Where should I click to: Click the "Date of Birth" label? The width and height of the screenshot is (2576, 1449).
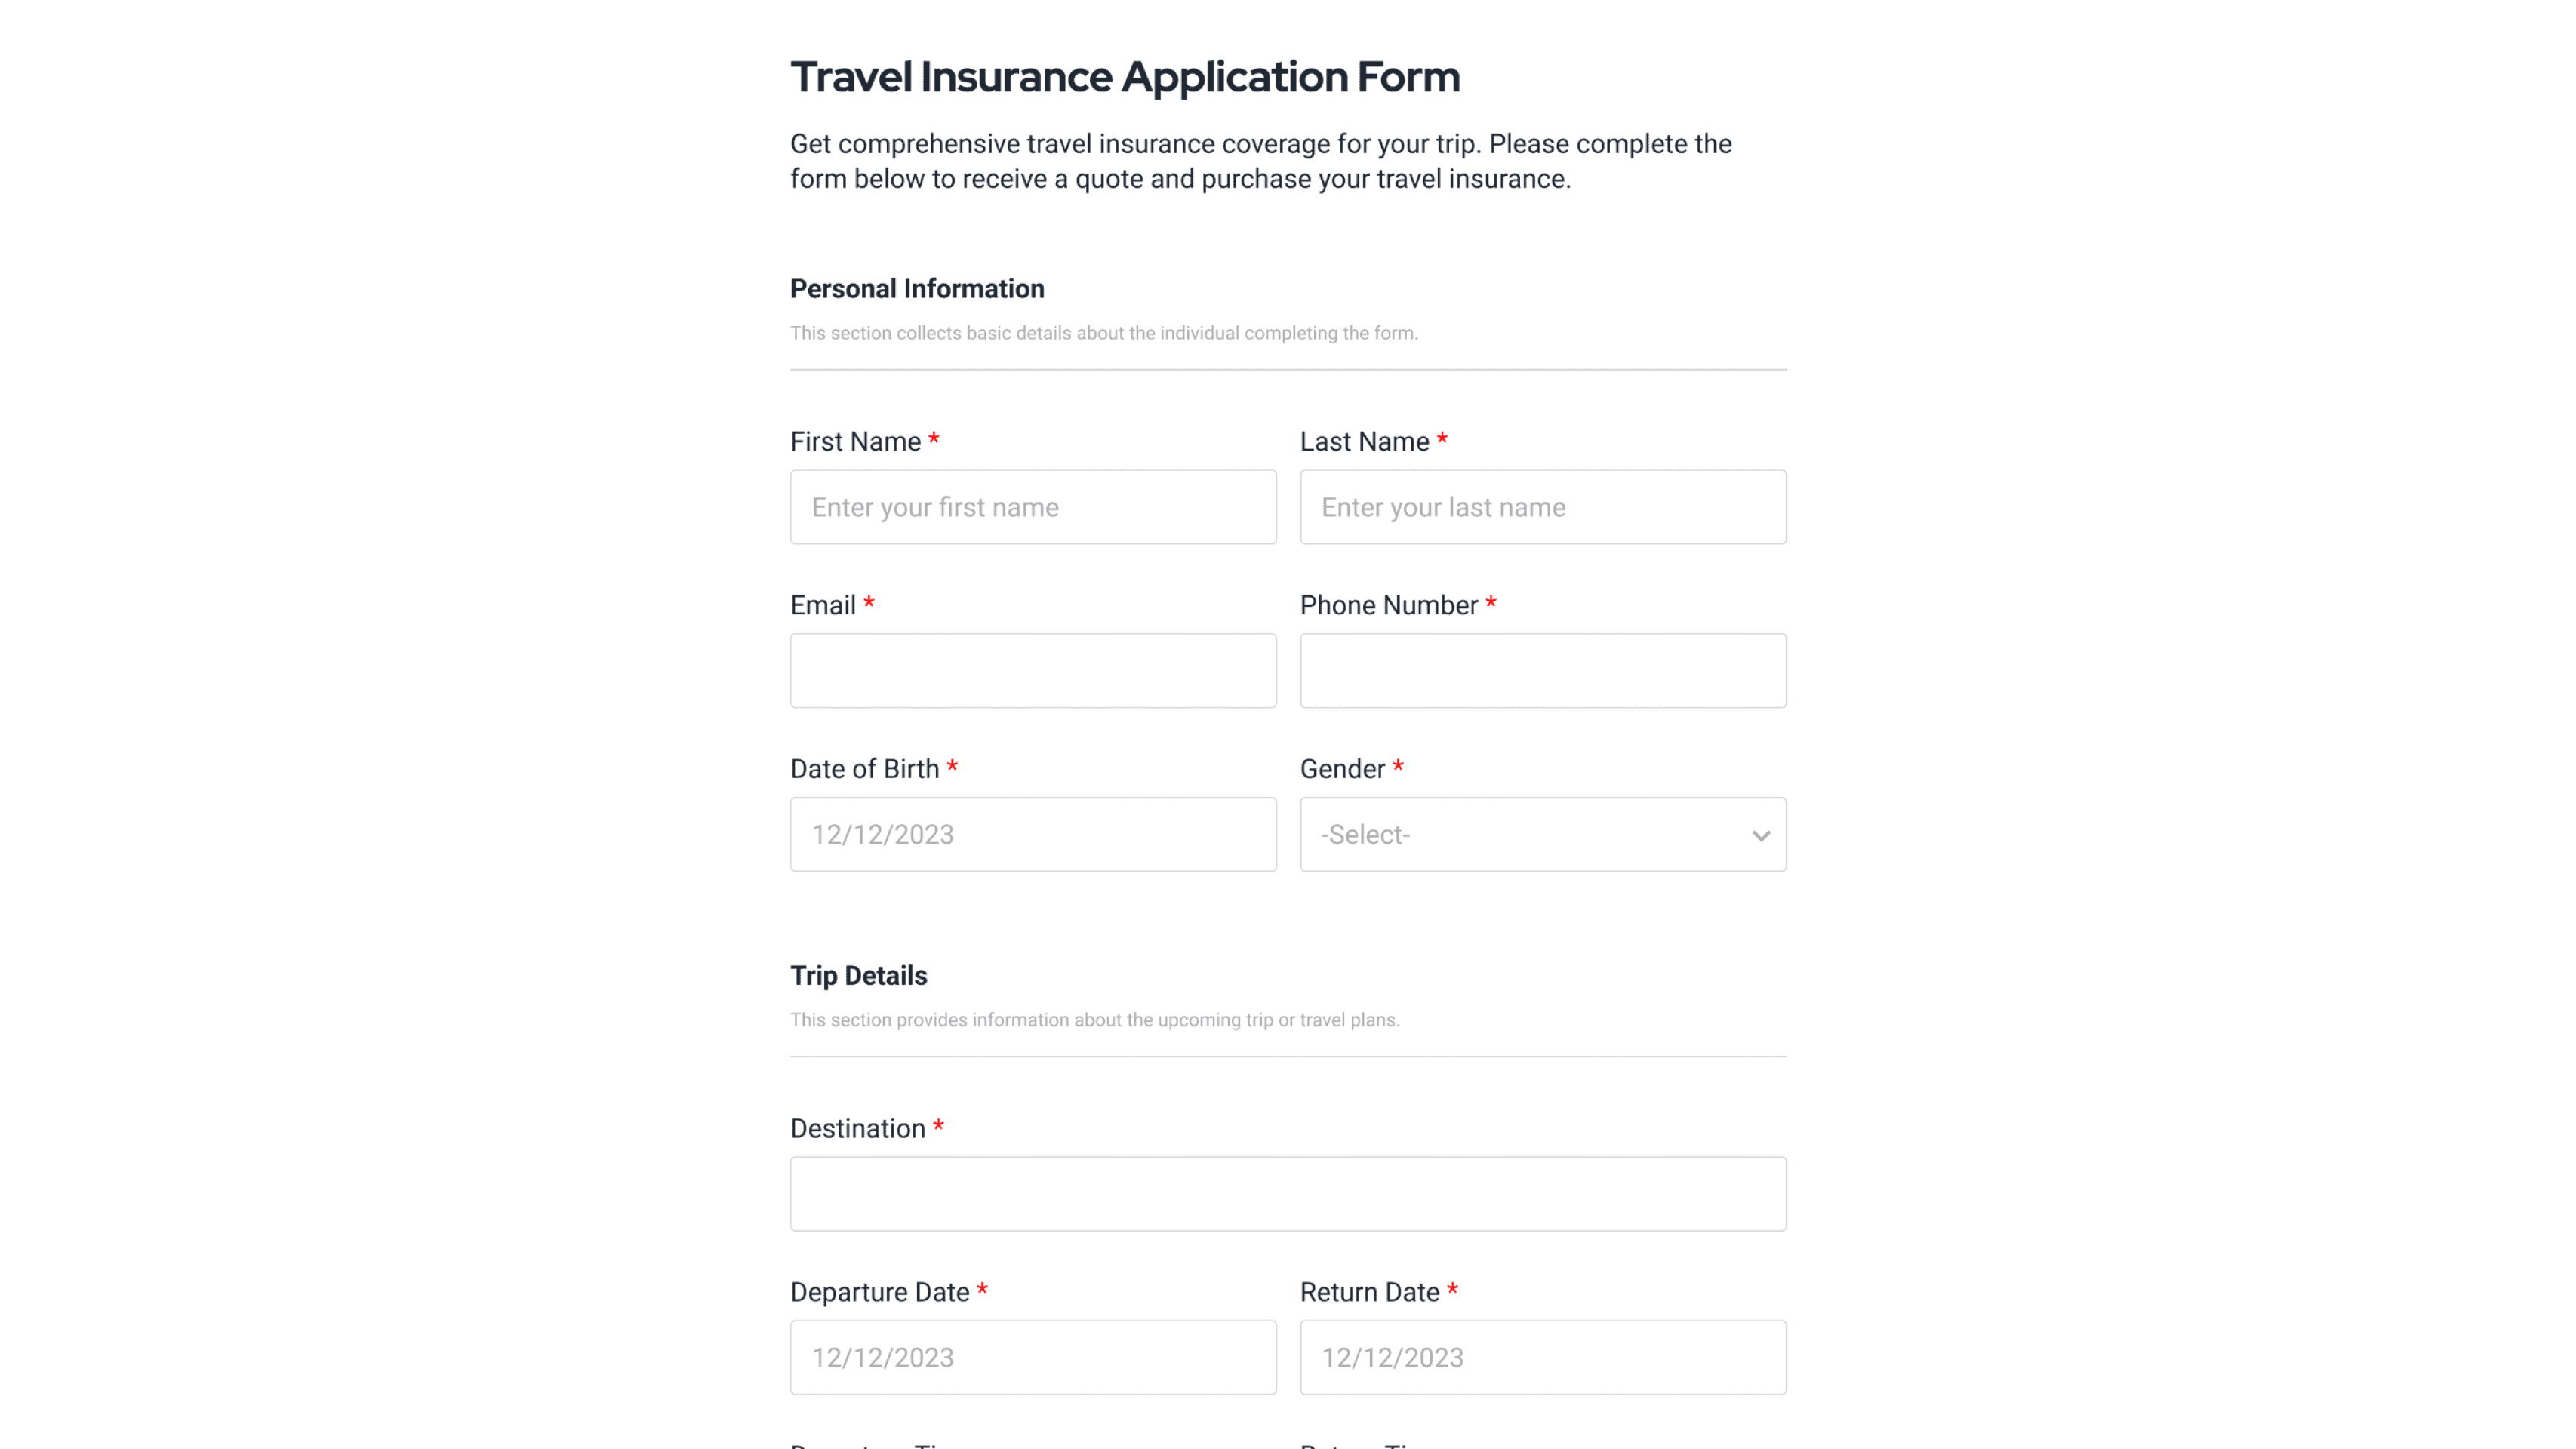[864, 769]
